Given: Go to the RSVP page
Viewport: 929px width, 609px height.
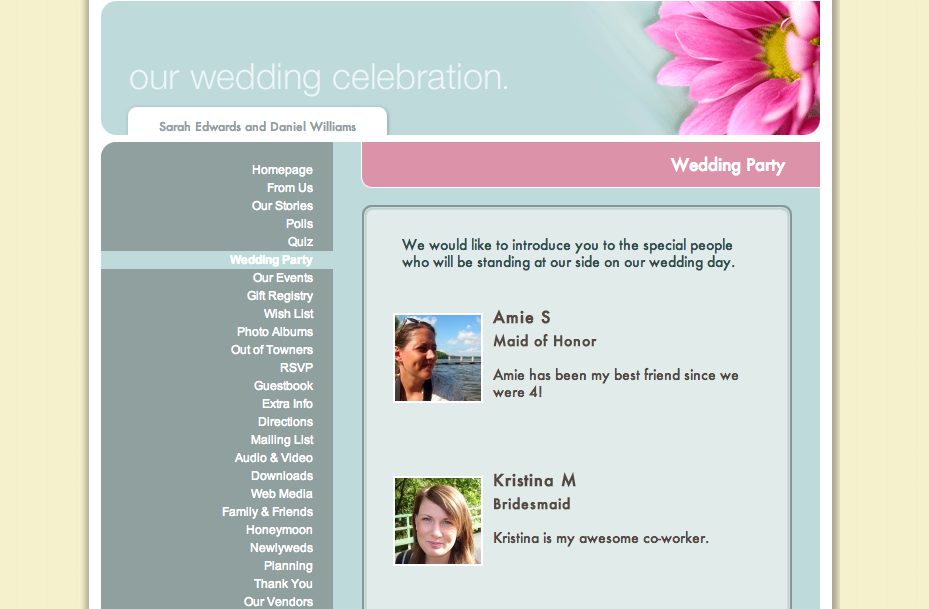Looking at the screenshot, I should (x=296, y=368).
